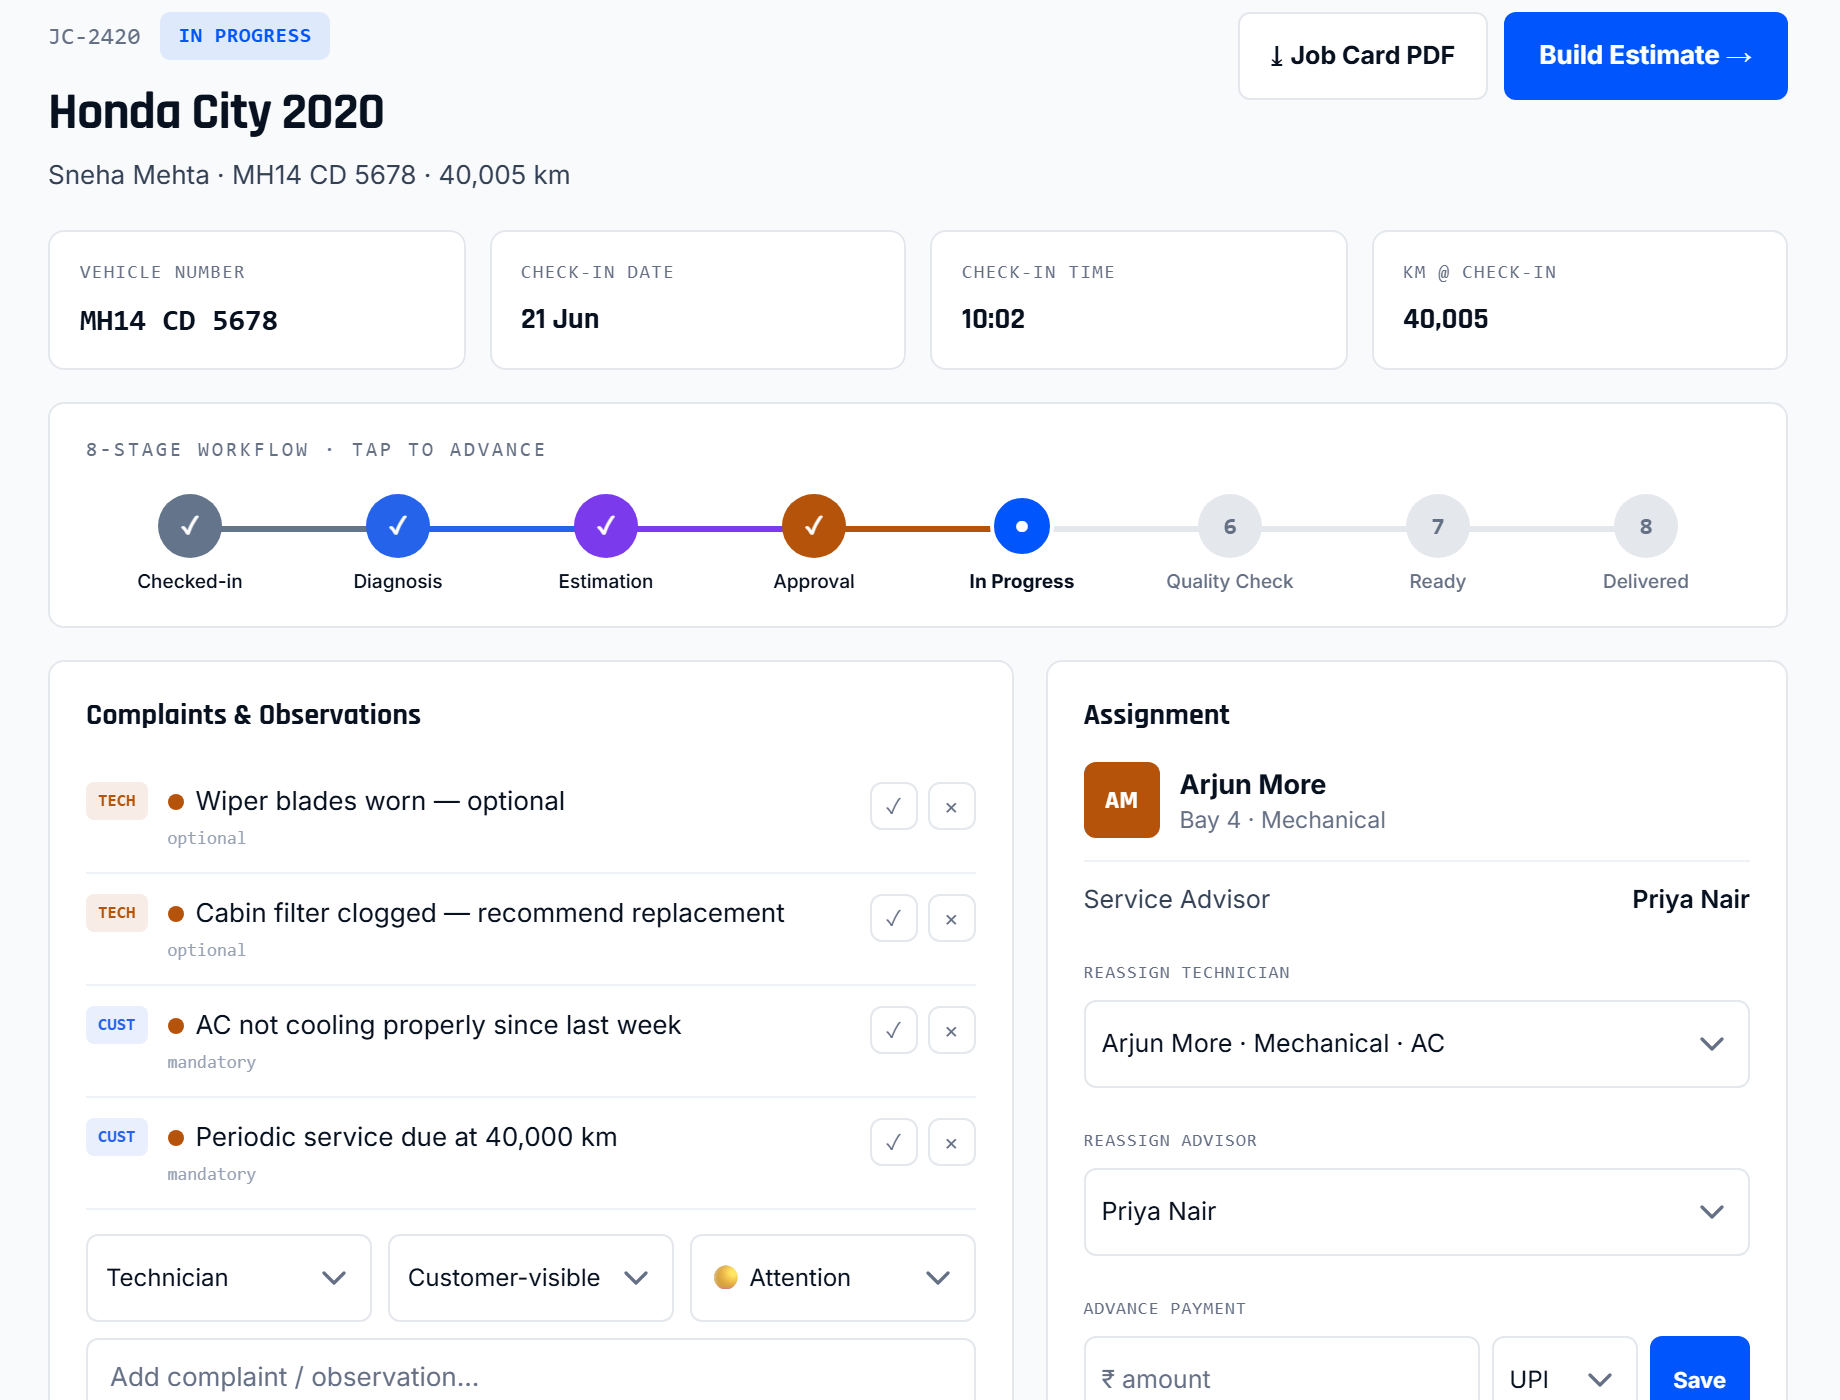Expand the Reassign Advisor dropdown
1840x1400 pixels.
pyautogui.click(x=1417, y=1212)
